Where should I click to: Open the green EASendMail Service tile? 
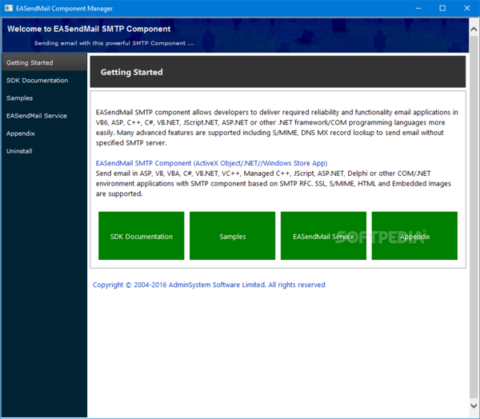(x=323, y=236)
